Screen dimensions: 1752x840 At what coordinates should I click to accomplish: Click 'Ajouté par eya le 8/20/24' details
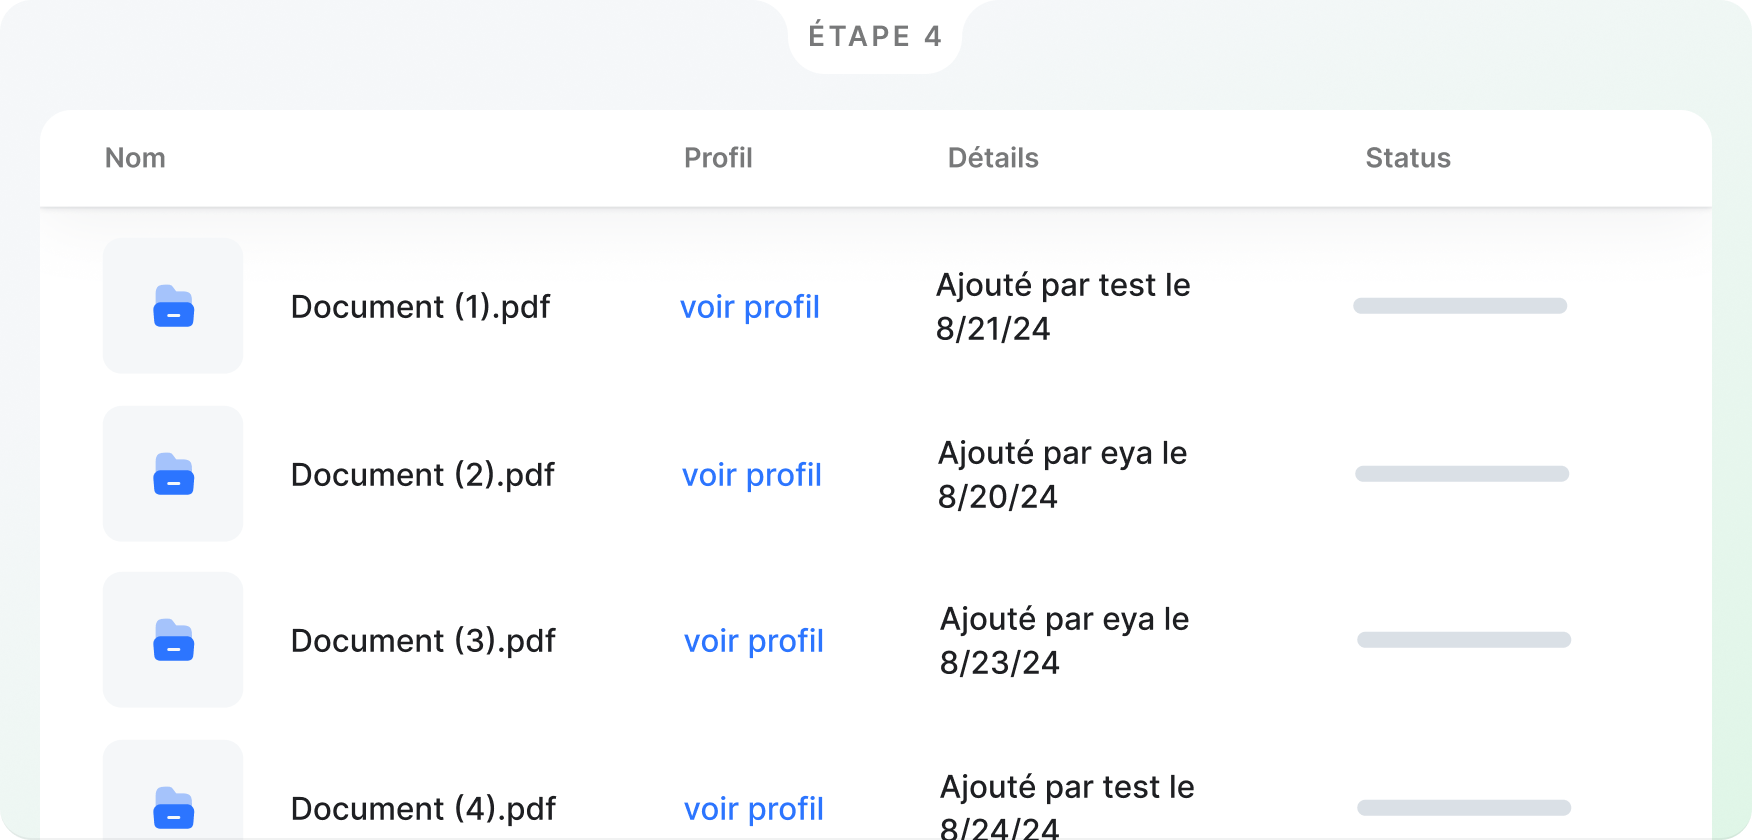coord(1062,475)
